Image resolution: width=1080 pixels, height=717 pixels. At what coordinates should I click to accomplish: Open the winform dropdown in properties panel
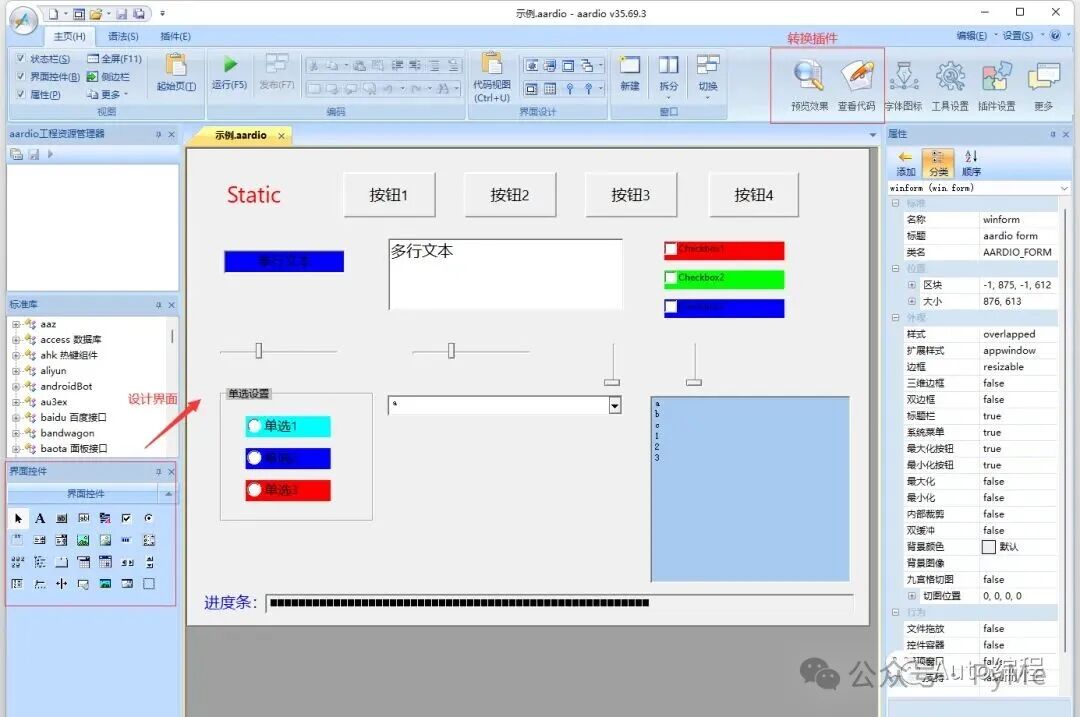[x=1066, y=186]
